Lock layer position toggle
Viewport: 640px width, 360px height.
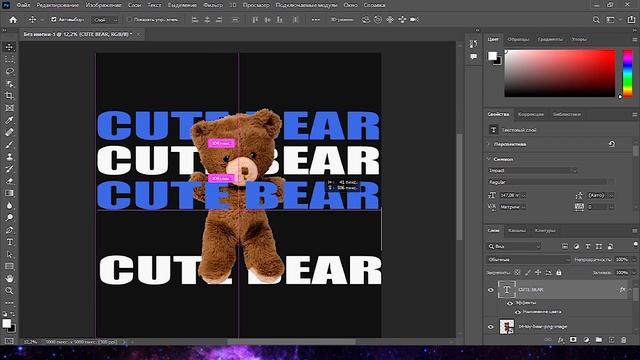pos(538,273)
